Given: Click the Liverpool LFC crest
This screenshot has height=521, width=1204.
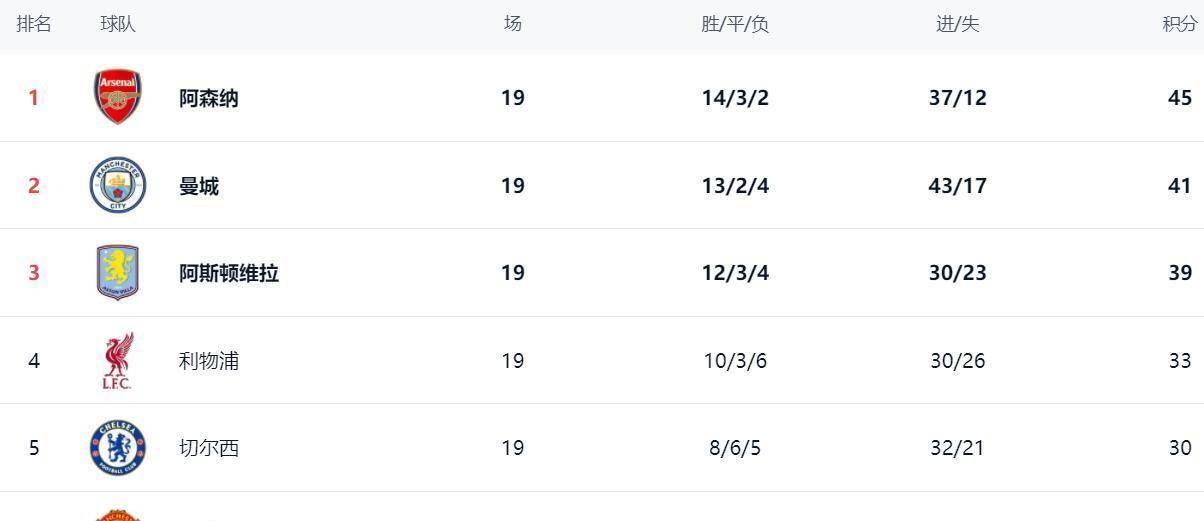Looking at the screenshot, I should 118,360.
